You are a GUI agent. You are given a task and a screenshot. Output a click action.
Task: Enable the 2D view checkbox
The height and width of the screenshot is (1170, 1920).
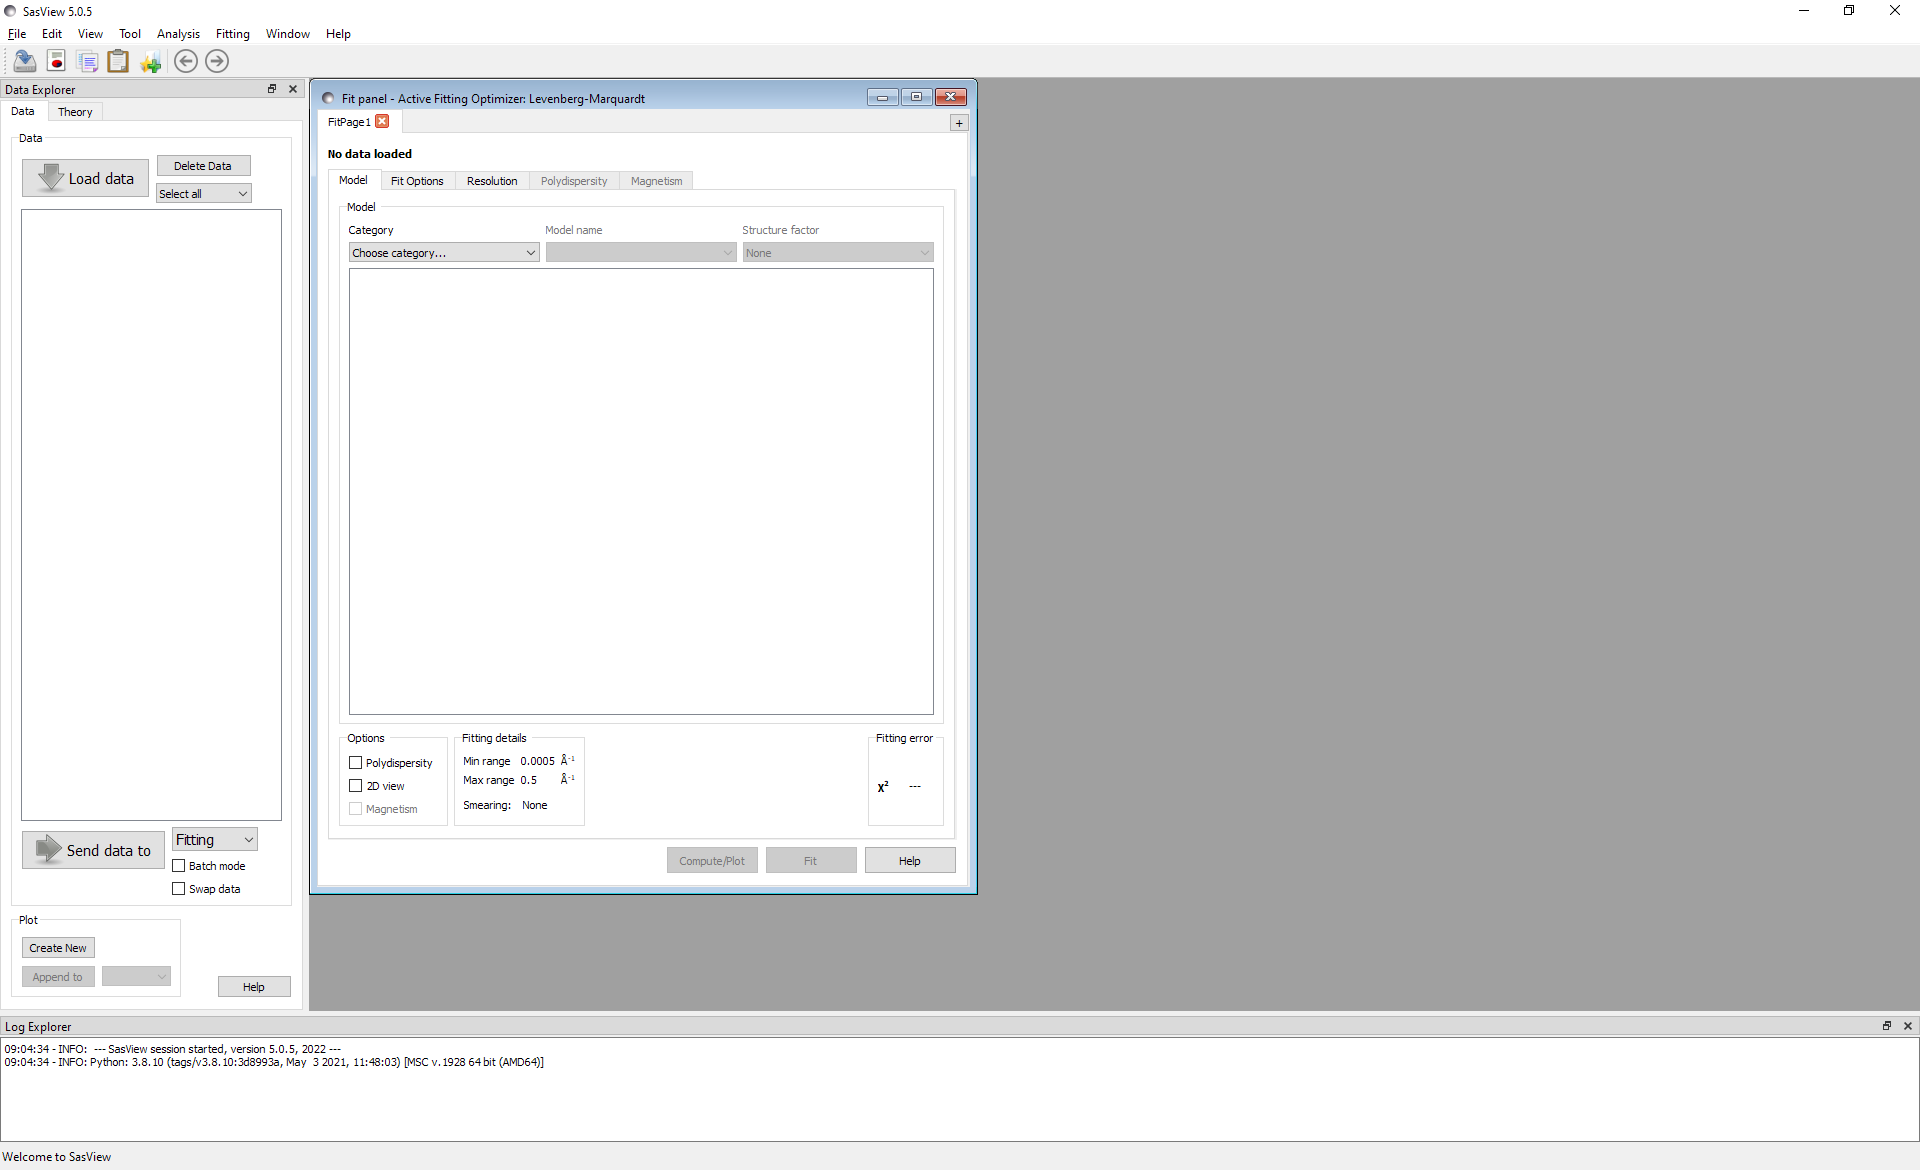tap(355, 786)
